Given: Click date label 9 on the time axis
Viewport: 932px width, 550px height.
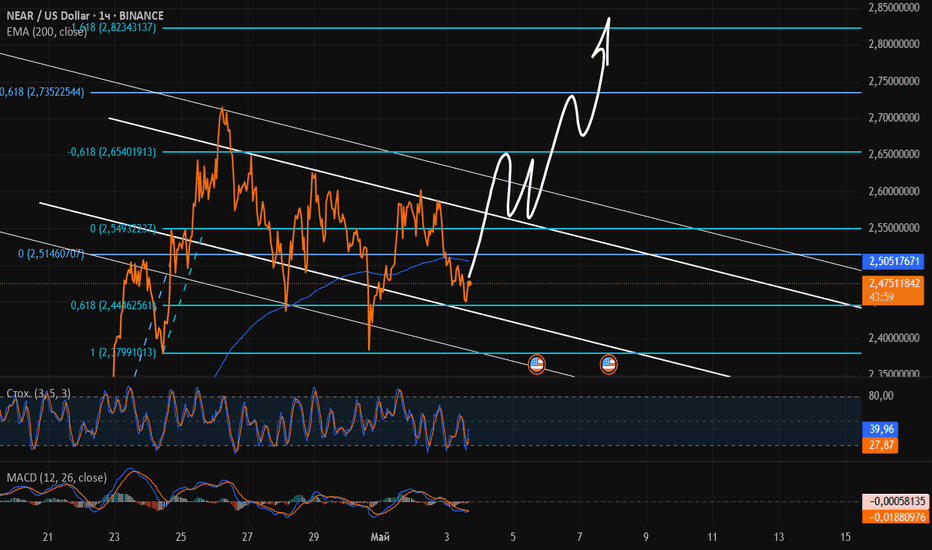Looking at the screenshot, I should (646, 537).
